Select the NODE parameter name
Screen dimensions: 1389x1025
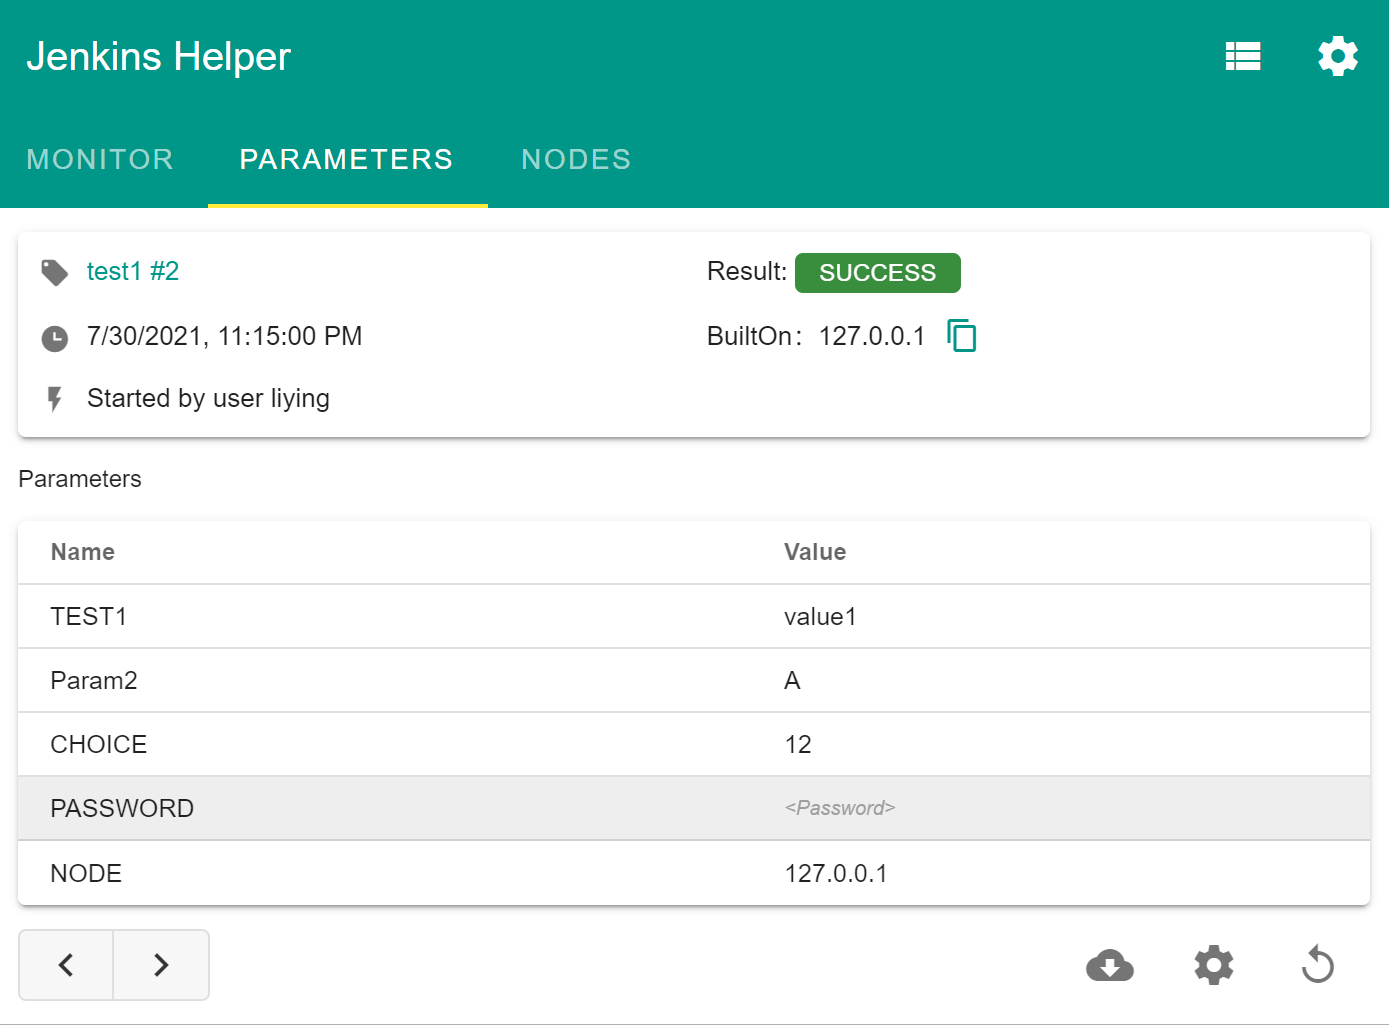(86, 873)
